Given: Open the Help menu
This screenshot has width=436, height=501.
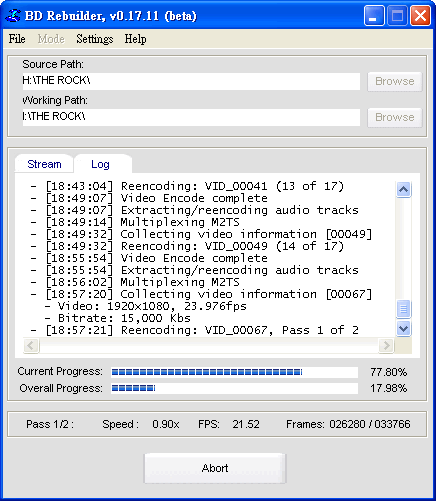Looking at the screenshot, I should coord(135,39).
